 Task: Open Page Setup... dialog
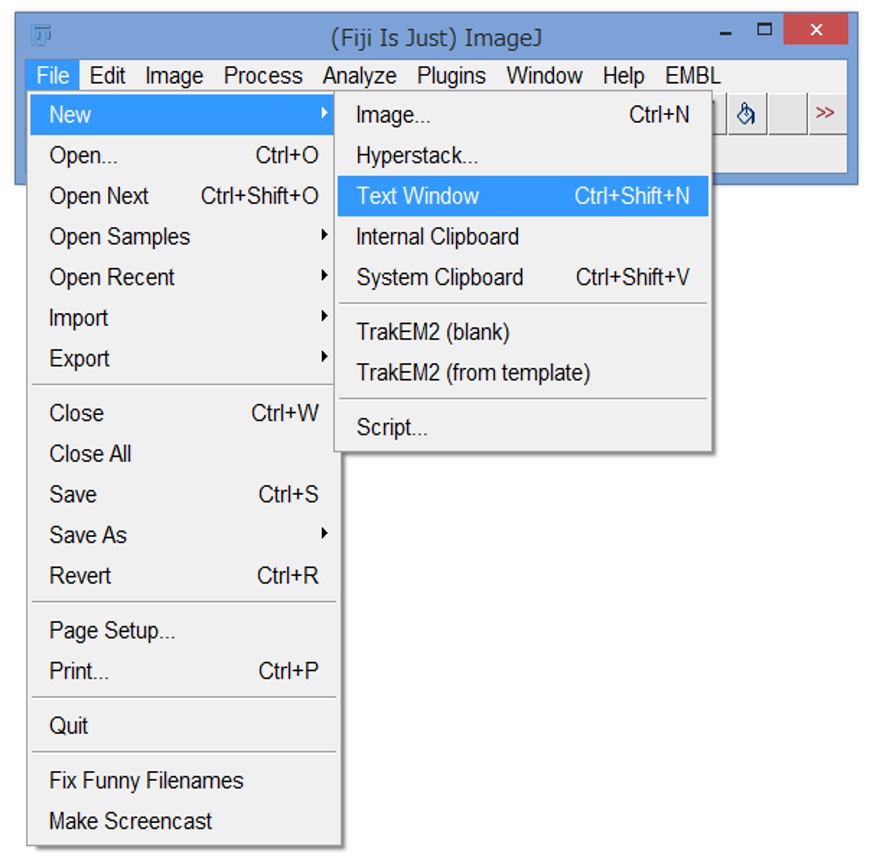182,630
